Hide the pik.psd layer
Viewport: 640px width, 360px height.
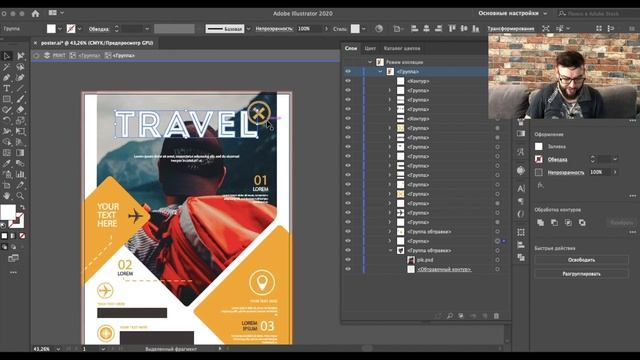(348, 260)
